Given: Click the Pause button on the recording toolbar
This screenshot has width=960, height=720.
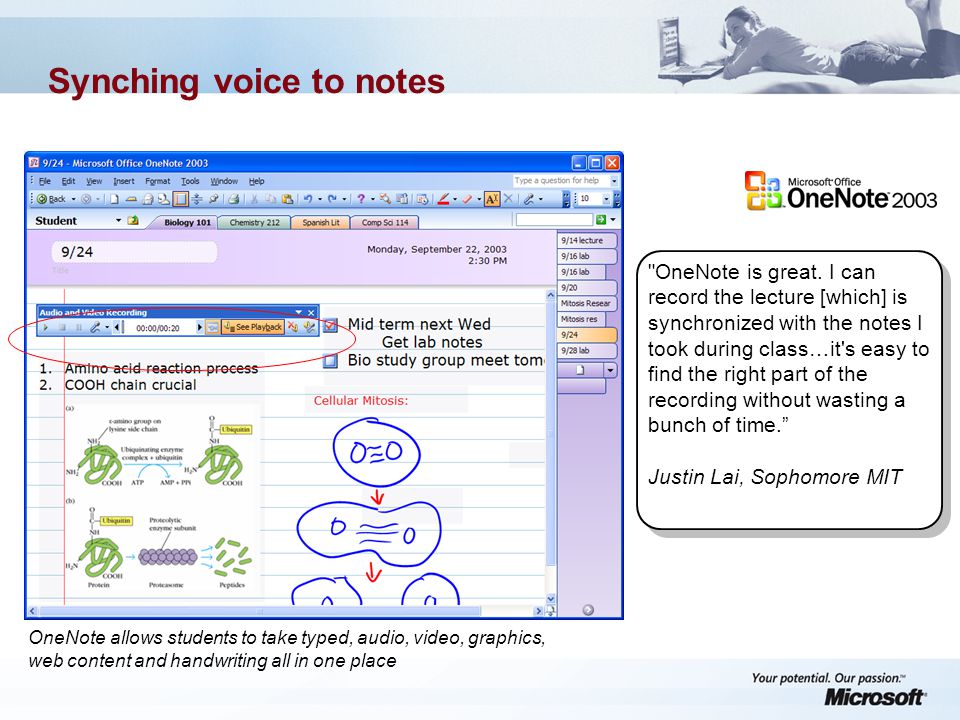Looking at the screenshot, I should (x=78, y=328).
